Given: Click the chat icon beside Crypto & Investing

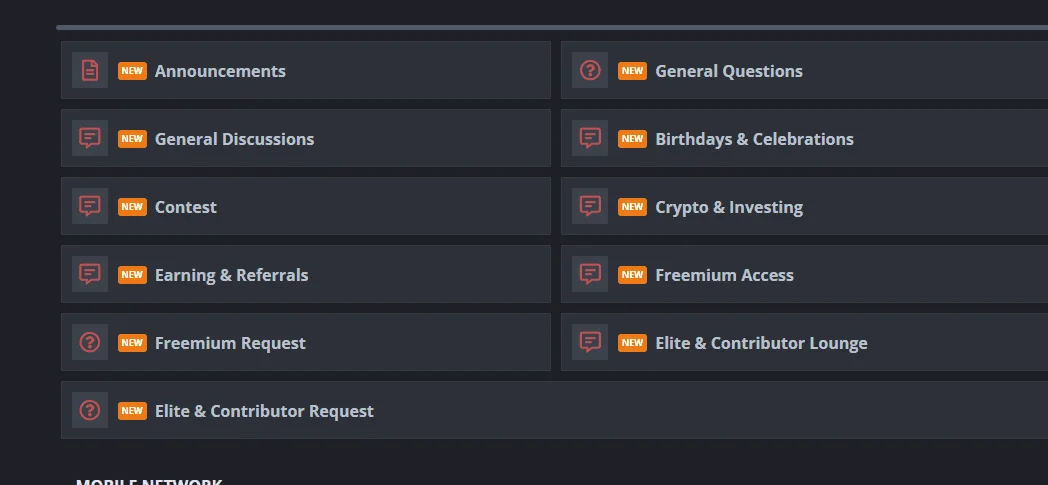Looking at the screenshot, I should [x=590, y=206].
